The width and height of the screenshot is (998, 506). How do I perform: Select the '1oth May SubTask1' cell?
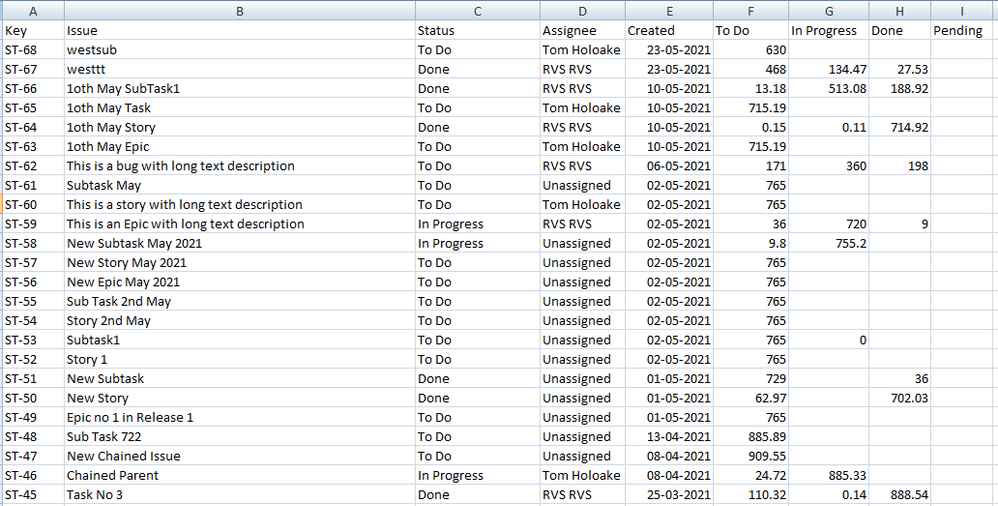click(239, 88)
